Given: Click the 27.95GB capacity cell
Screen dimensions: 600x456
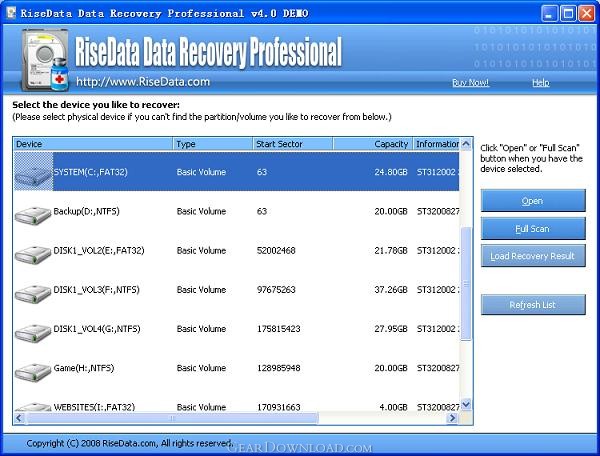Looking at the screenshot, I should pyautogui.click(x=391, y=329).
